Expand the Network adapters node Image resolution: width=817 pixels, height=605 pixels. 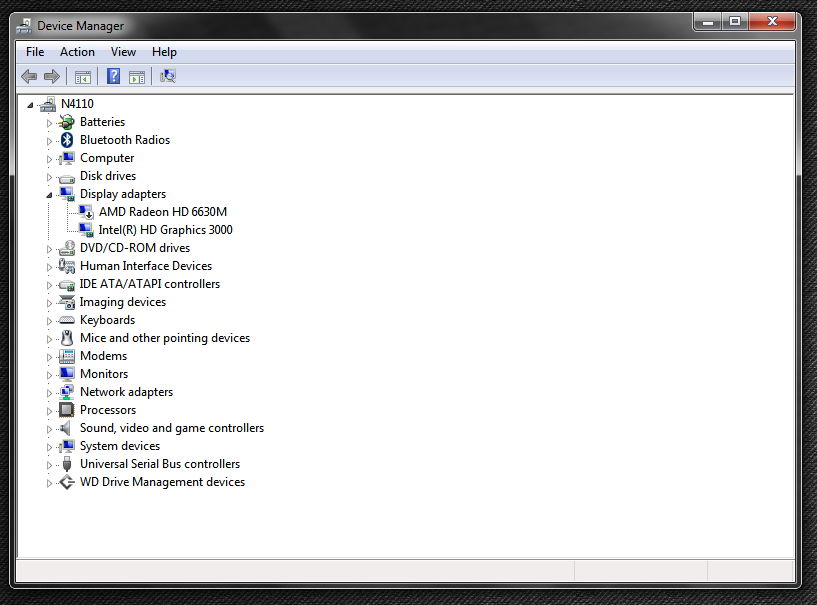(49, 393)
